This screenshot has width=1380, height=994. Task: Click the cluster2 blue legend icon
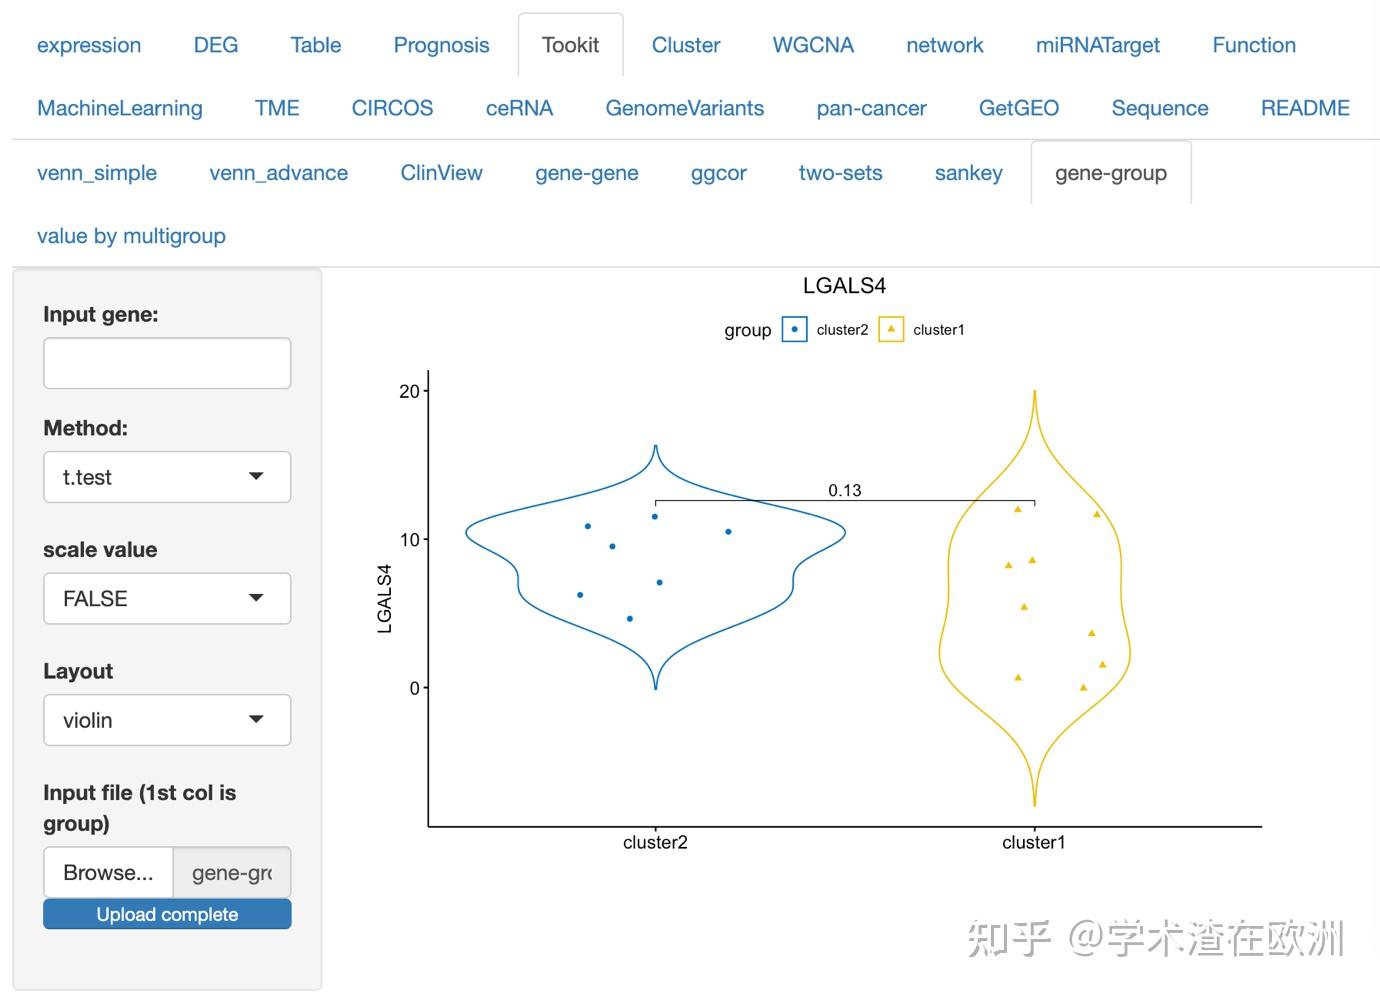click(794, 329)
